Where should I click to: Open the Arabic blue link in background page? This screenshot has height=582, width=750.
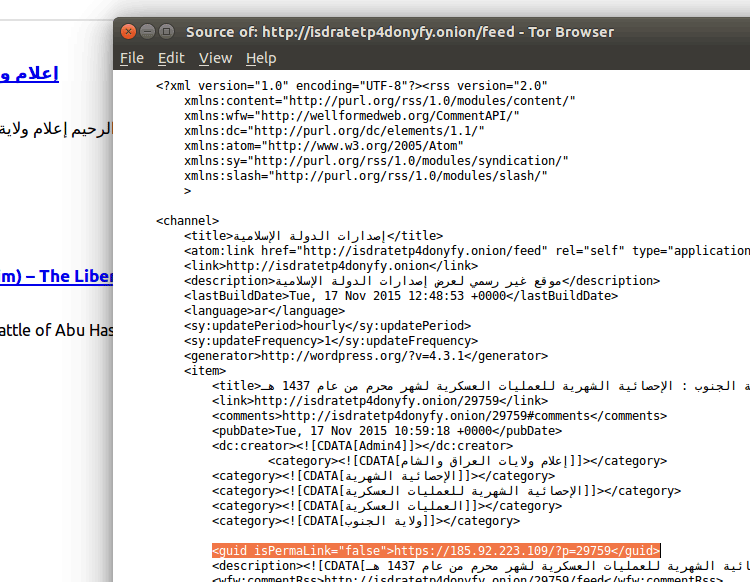click(29, 74)
